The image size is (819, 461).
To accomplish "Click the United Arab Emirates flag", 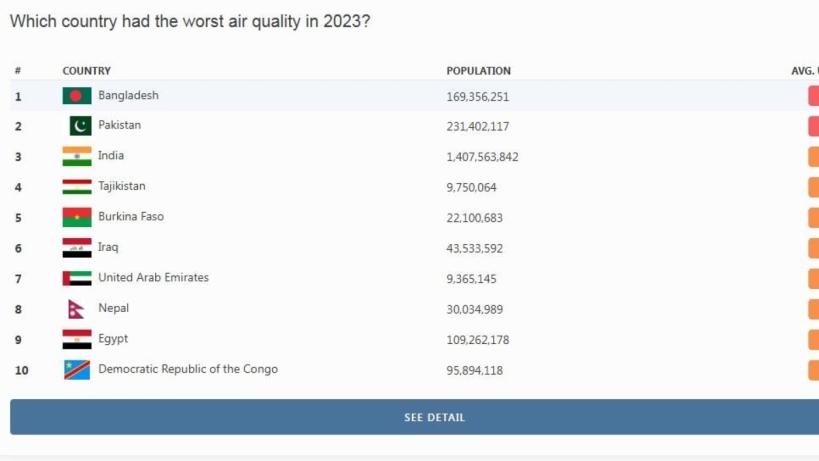I will click(x=77, y=278).
